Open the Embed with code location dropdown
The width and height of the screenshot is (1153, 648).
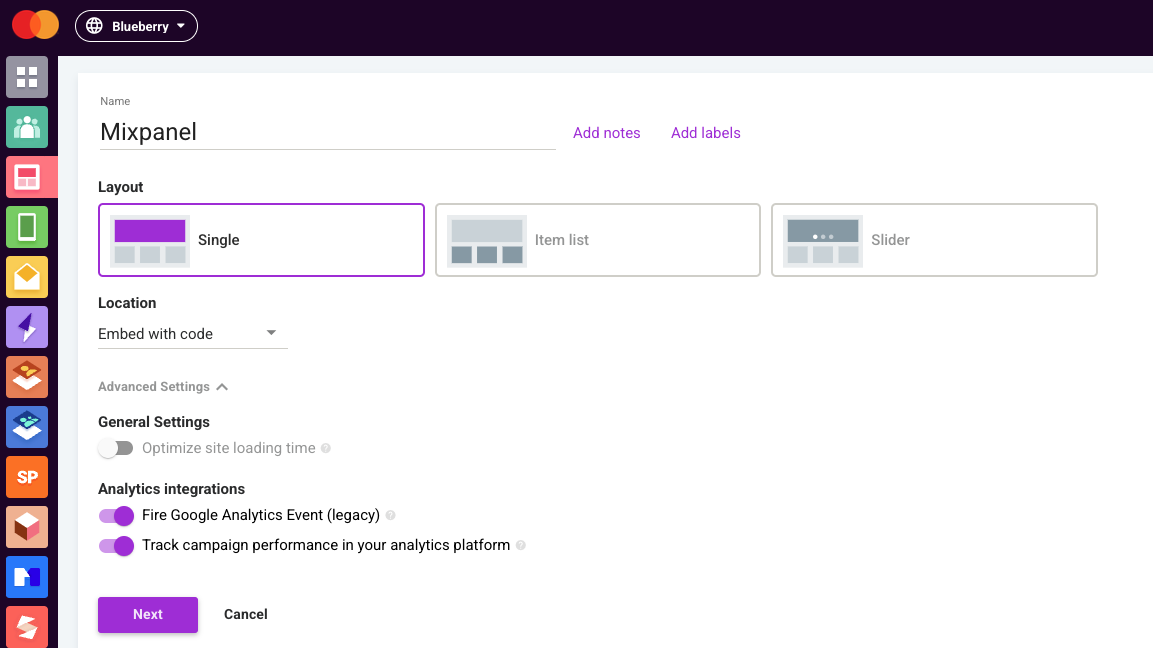click(x=193, y=334)
